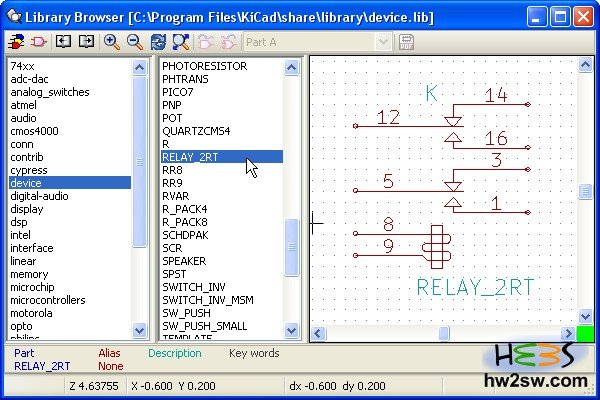Zoom out of the component view

click(x=134, y=42)
